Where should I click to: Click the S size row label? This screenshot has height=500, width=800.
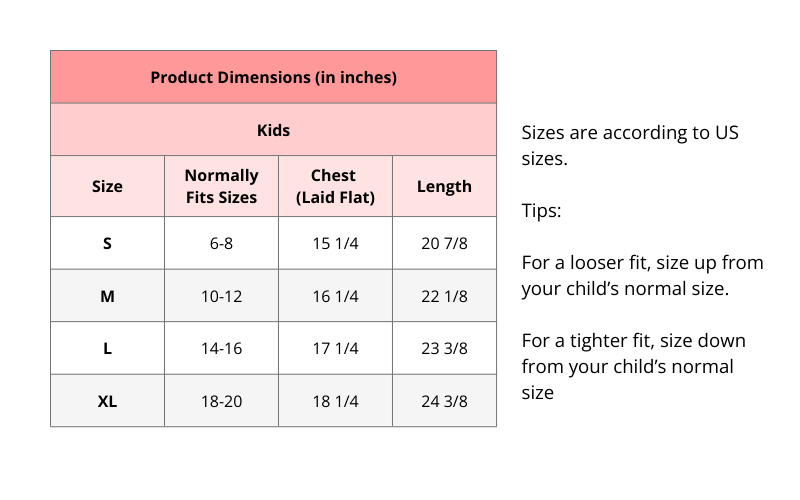click(x=107, y=243)
